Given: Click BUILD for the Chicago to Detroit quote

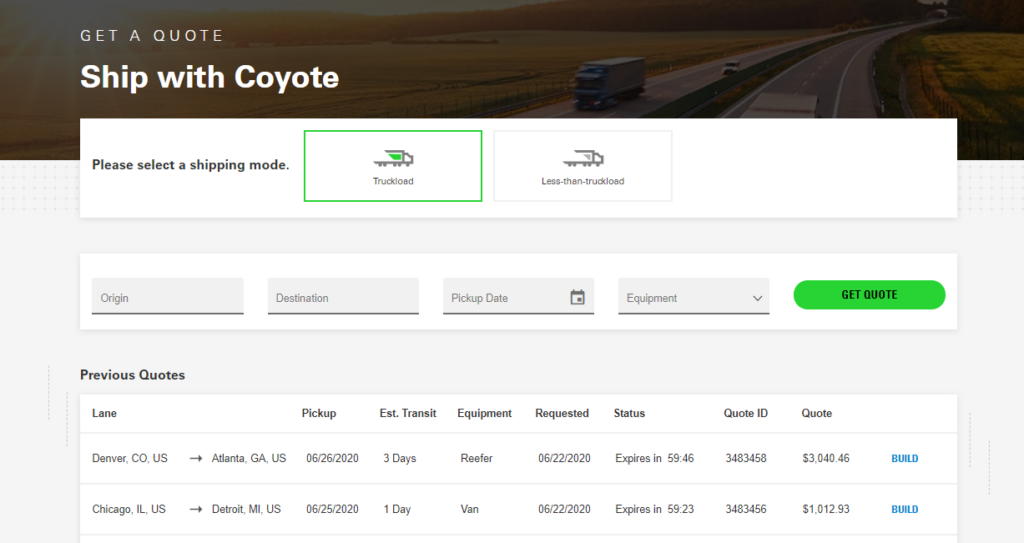Looking at the screenshot, I should (904, 510).
